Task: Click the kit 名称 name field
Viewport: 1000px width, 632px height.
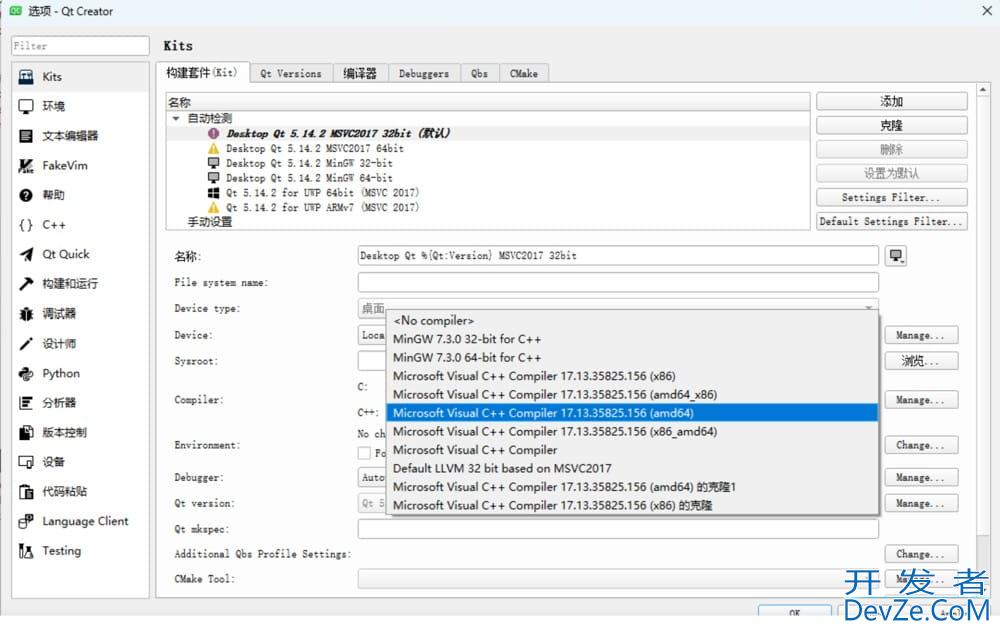Action: (x=618, y=256)
